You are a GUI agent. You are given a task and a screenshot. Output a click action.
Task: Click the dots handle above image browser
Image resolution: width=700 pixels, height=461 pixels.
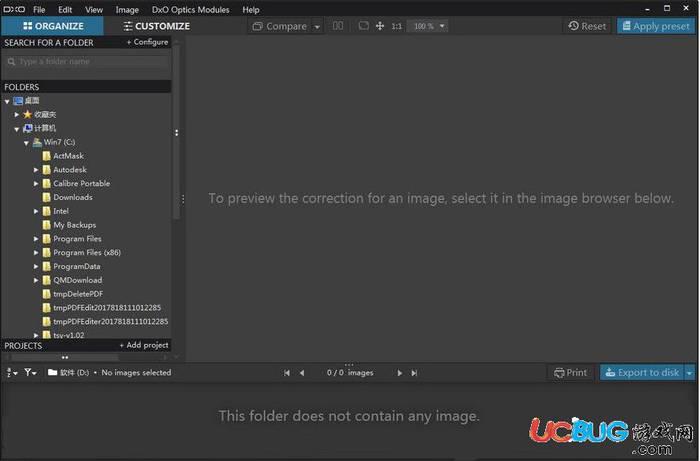pos(349,365)
